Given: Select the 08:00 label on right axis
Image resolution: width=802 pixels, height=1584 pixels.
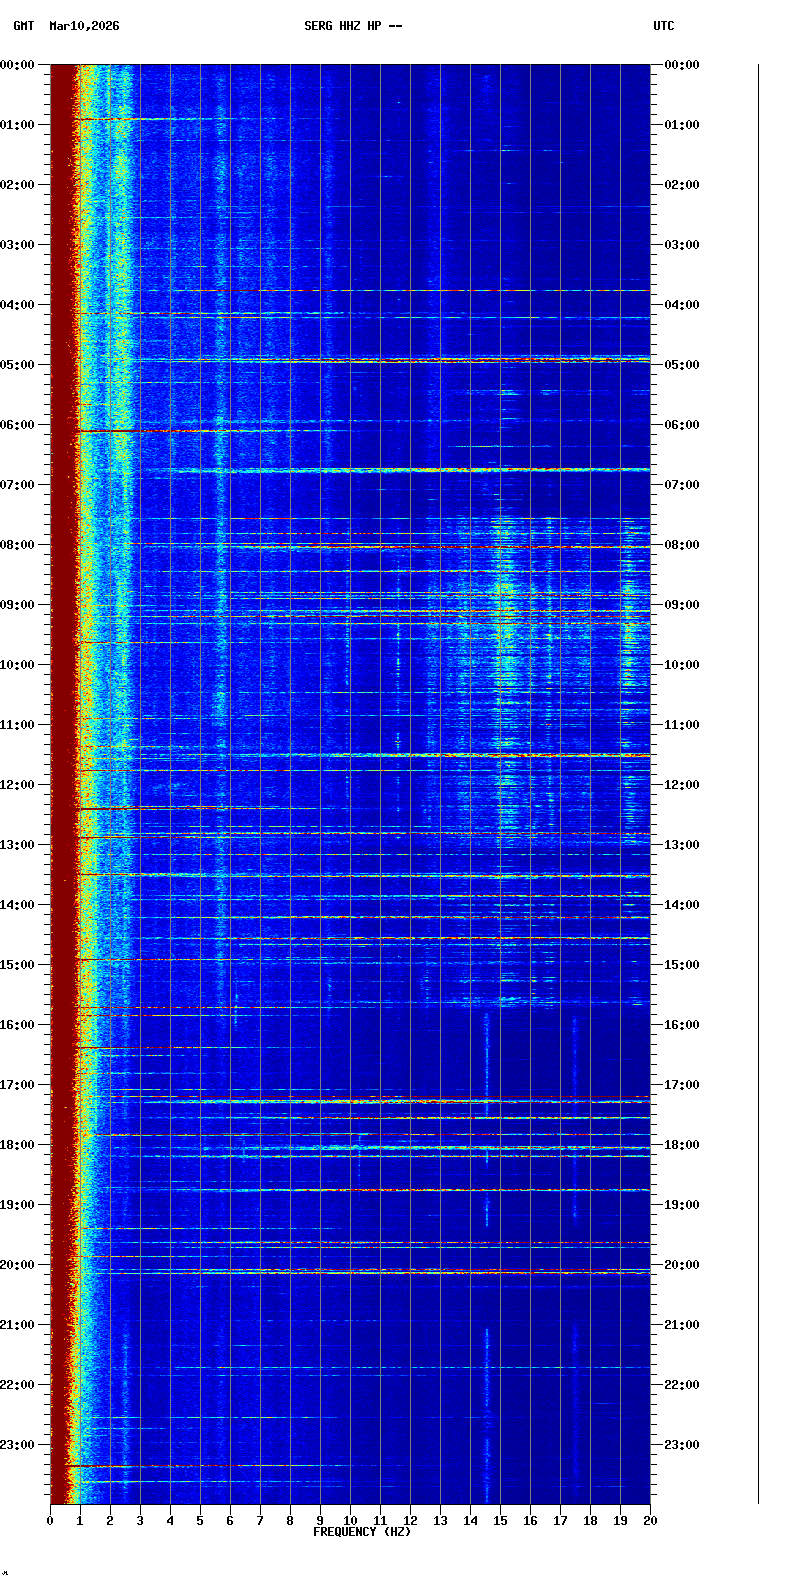Looking at the screenshot, I should 682,545.
